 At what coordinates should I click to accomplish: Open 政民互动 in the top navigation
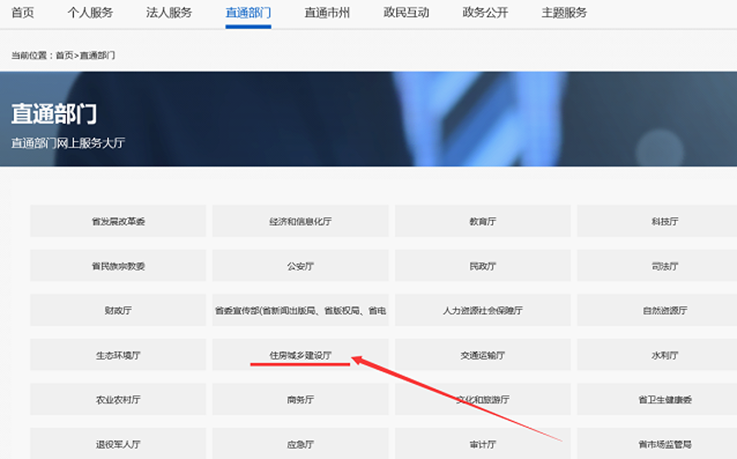click(406, 13)
